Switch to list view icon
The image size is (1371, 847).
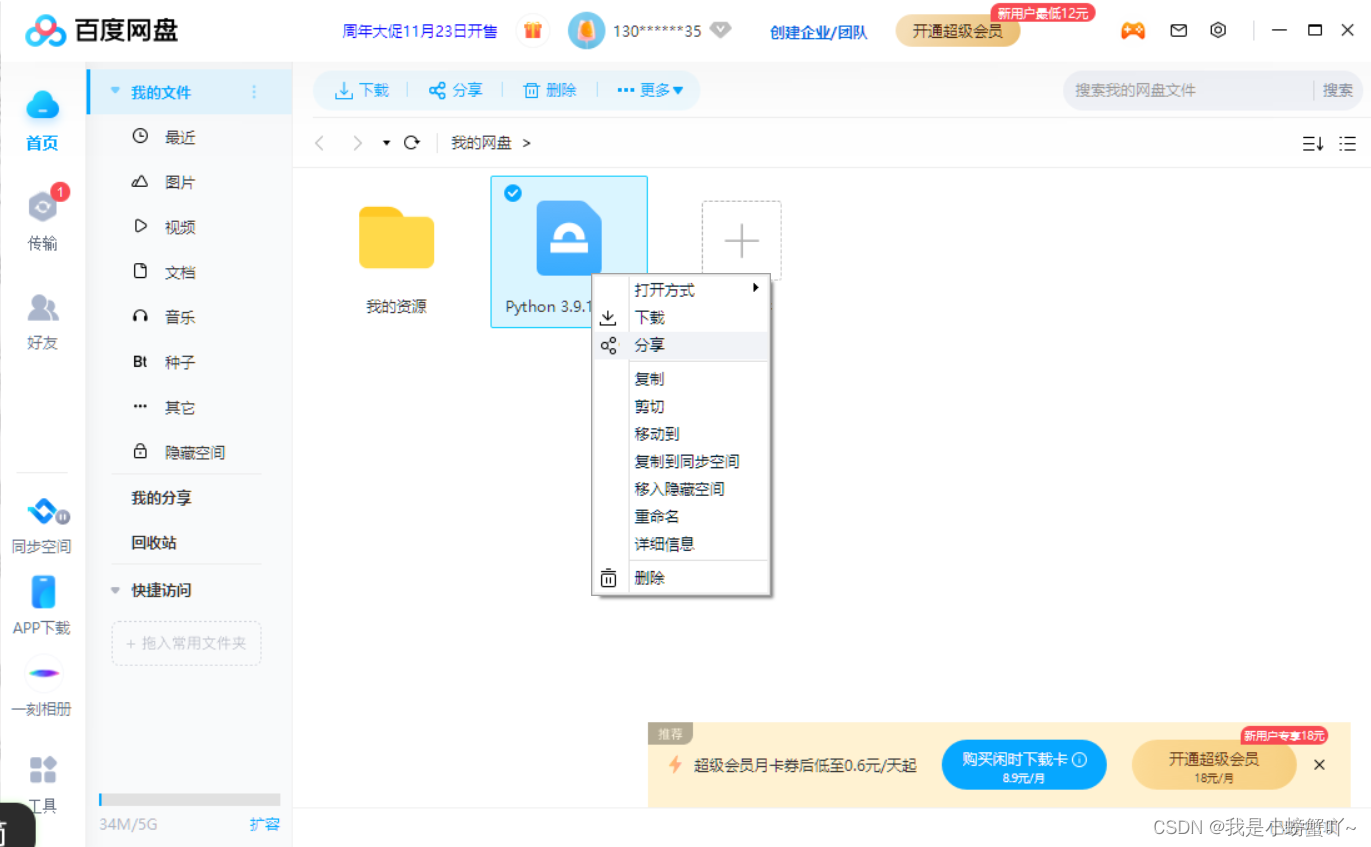coord(1348,144)
